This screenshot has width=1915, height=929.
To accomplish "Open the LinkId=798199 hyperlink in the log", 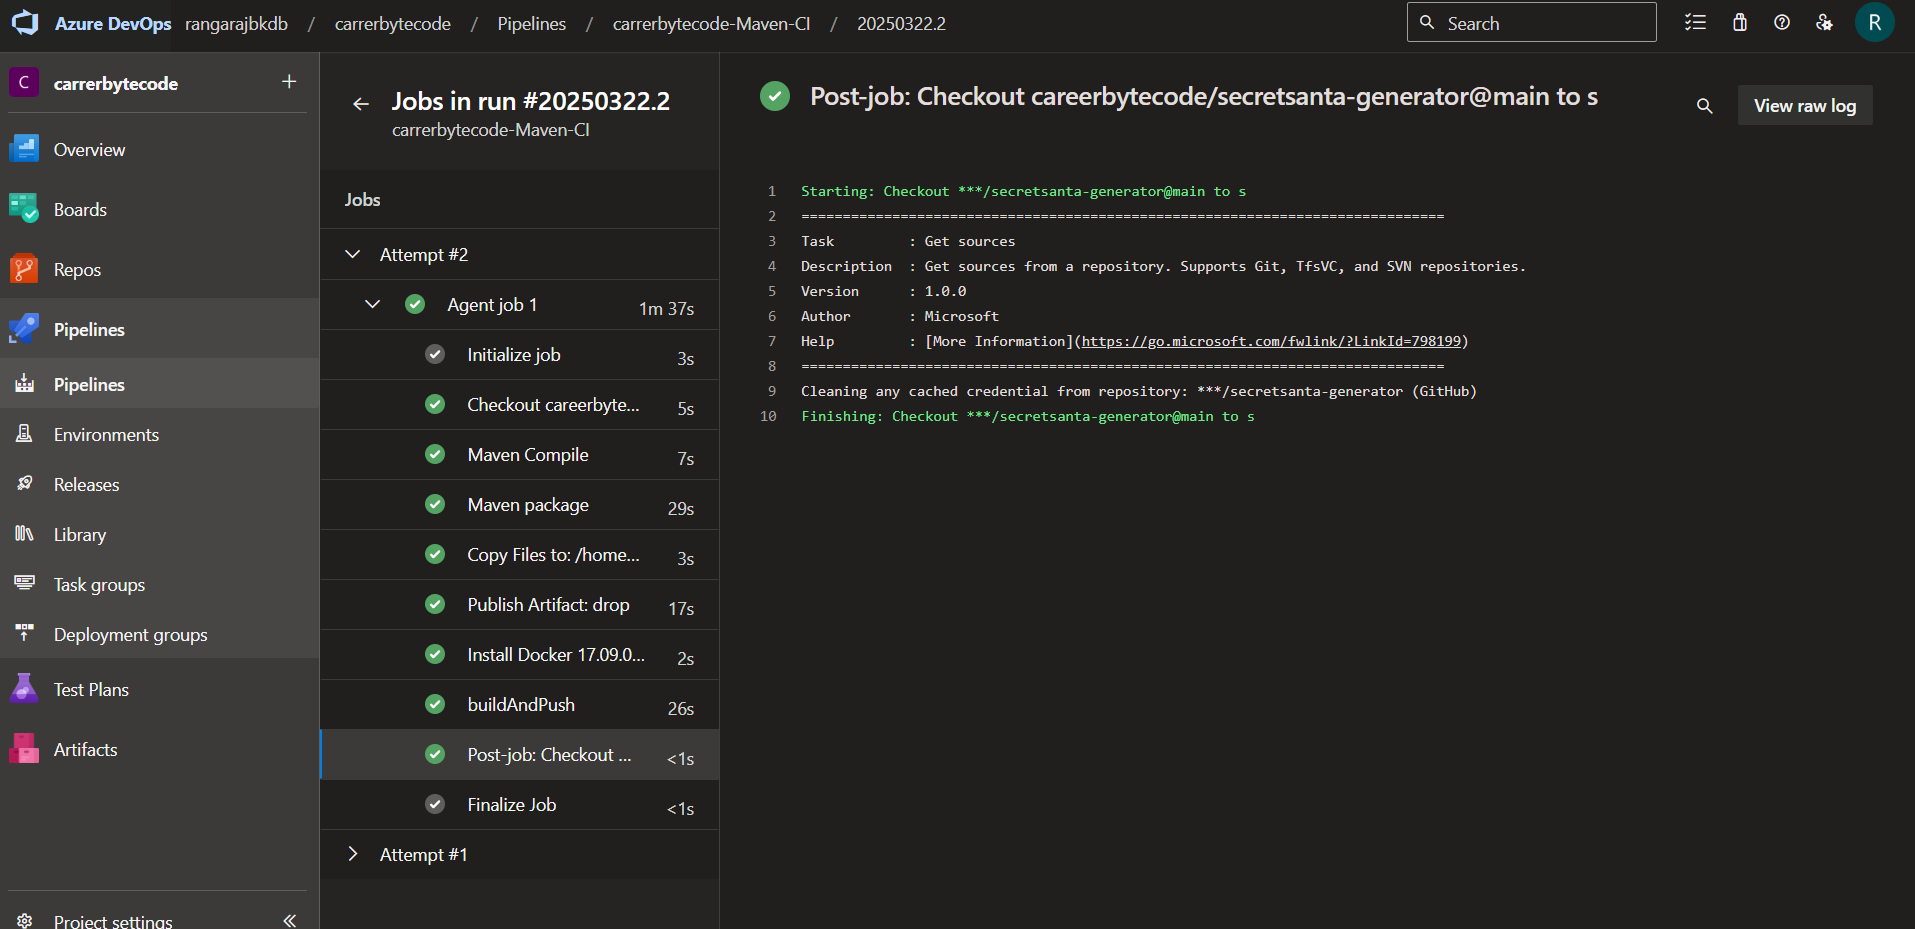I will coord(1270,341).
